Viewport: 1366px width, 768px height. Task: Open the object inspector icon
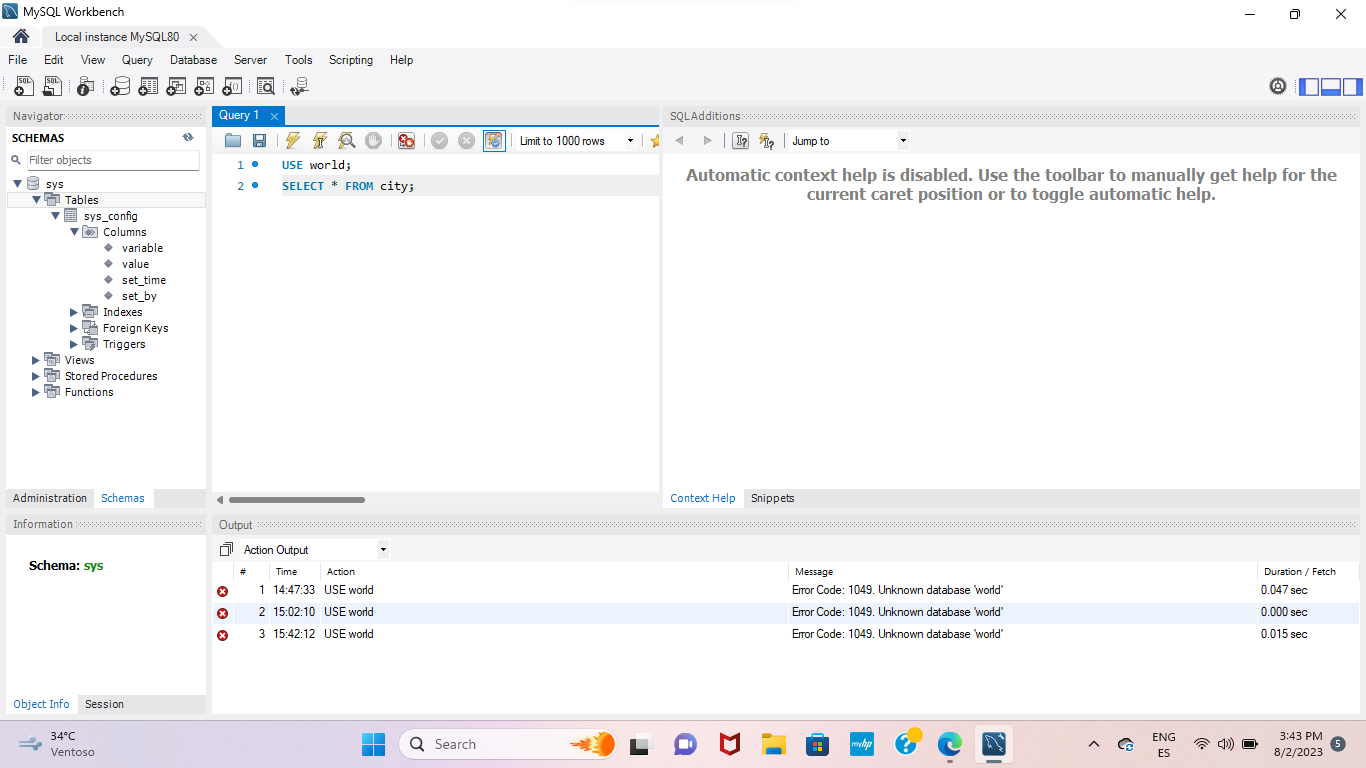tap(86, 87)
